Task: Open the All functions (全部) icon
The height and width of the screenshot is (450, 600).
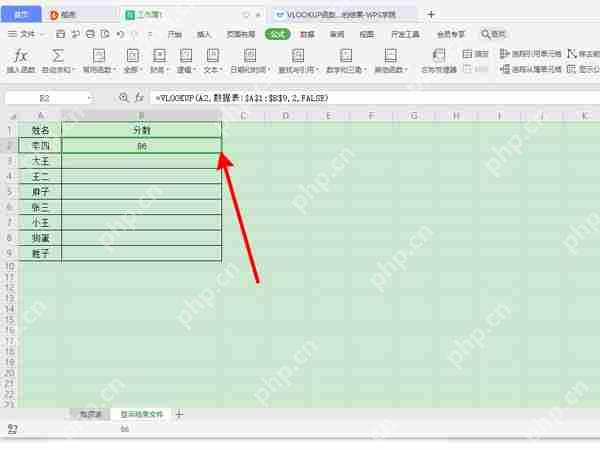Action: point(132,56)
